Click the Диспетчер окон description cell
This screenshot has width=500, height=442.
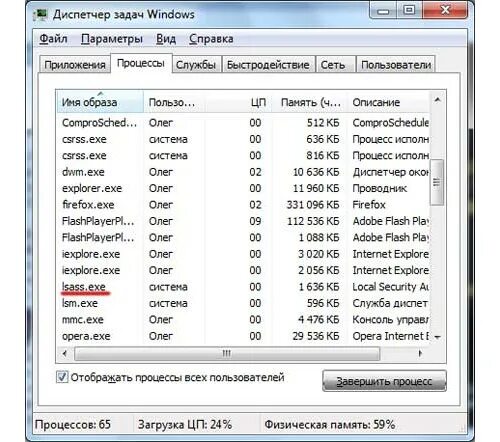point(391,172)
